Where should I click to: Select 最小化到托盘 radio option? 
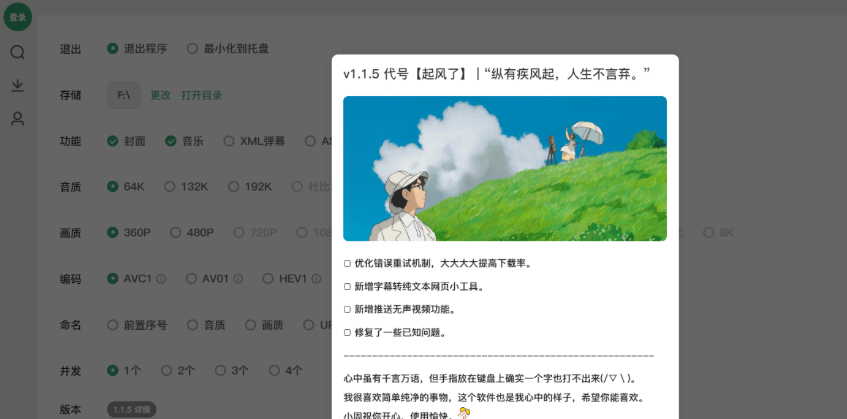point(227,49)
